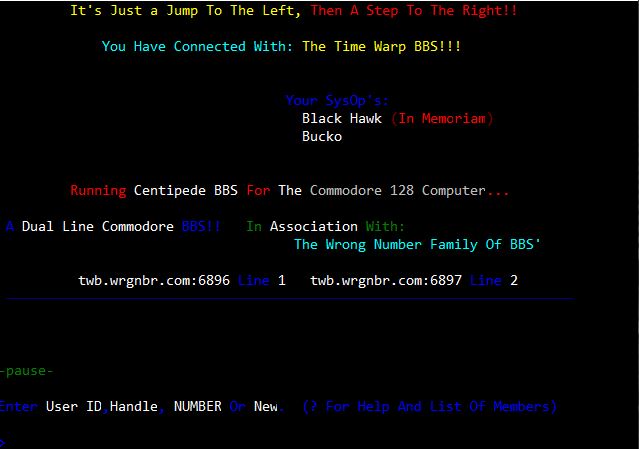Click the red 'Running' word
The width and height of the screenshot is (639, 449).
pos(98,190)
